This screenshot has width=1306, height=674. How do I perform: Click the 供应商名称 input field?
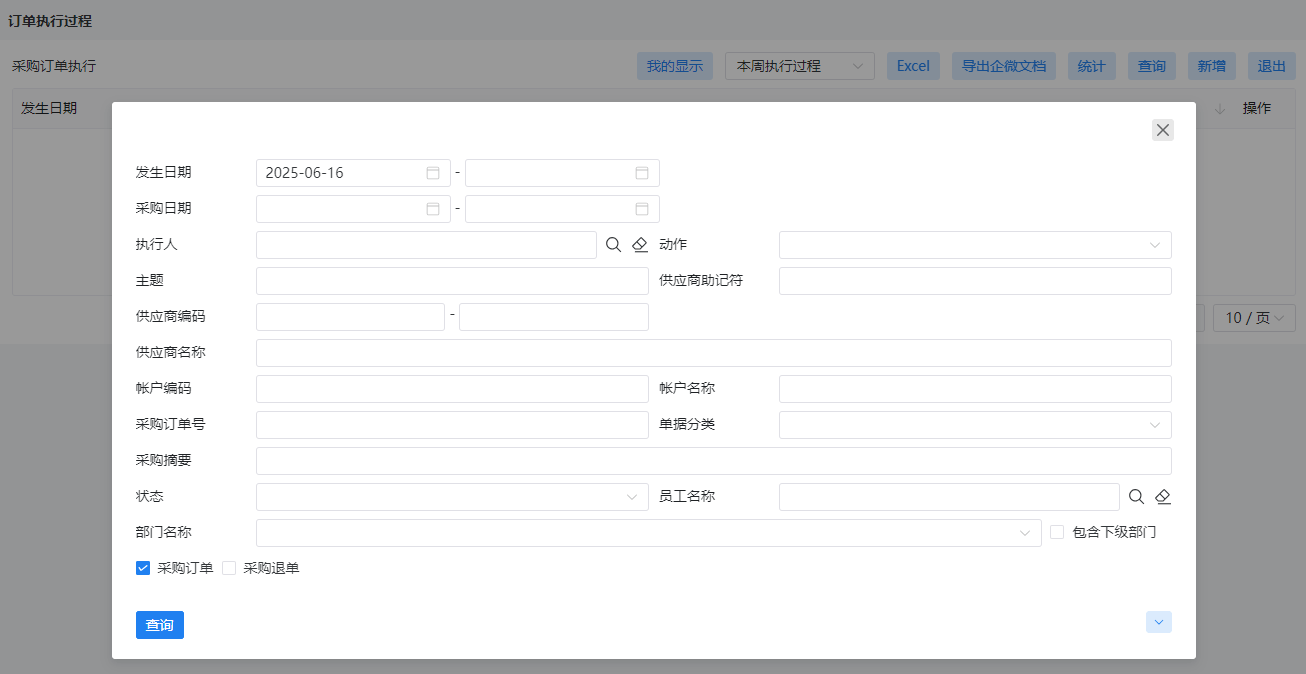[714, 353]
